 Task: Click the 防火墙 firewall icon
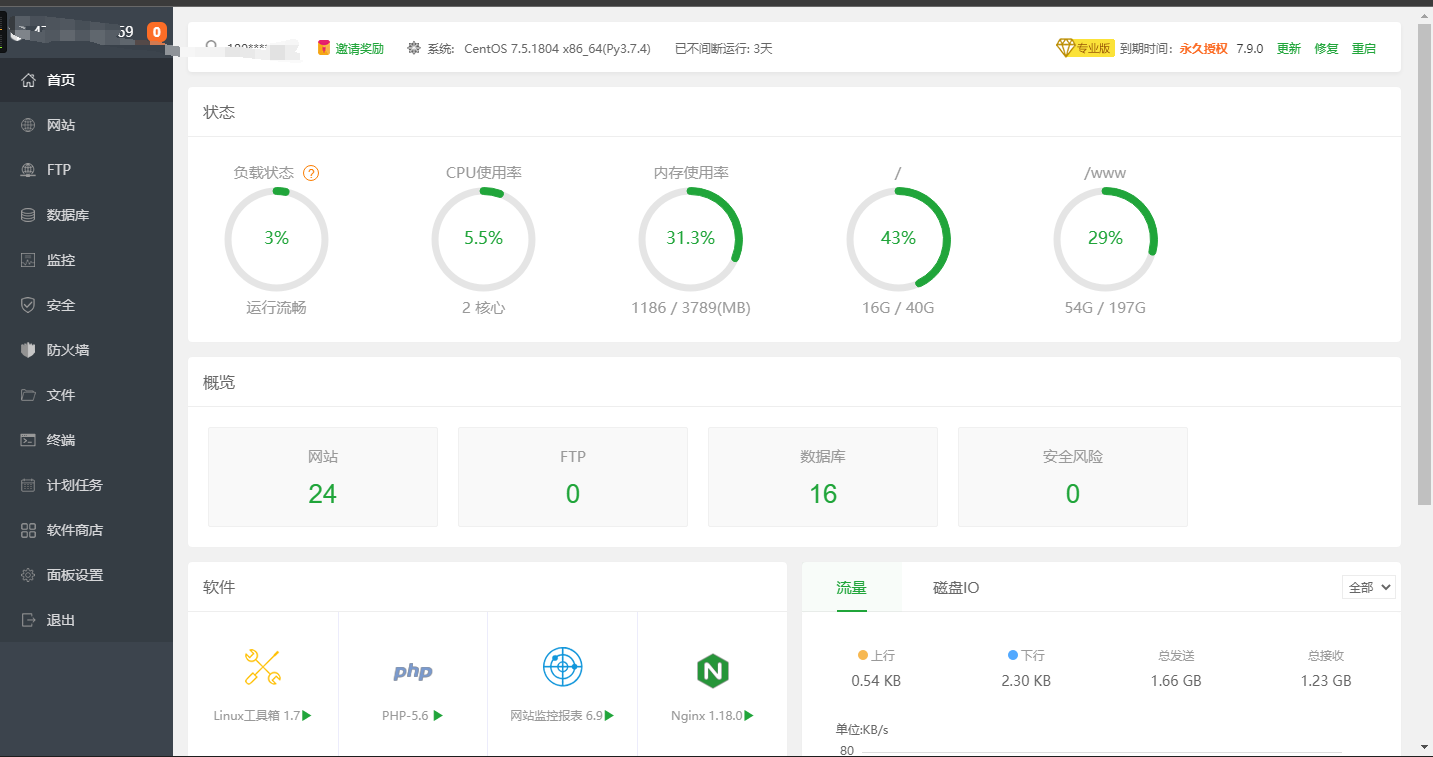(x=28, y=350)
